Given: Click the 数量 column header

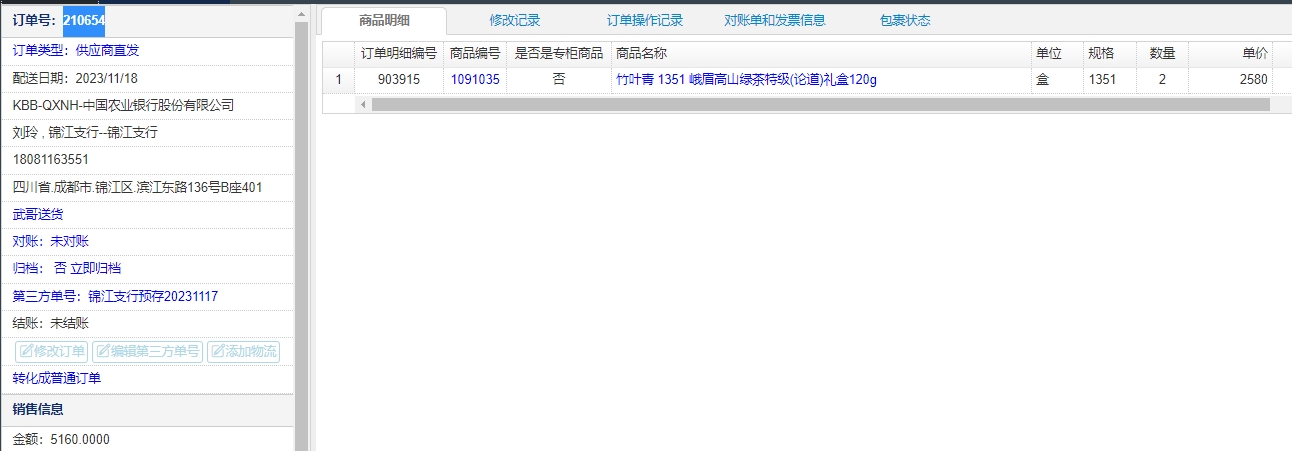Looking at the screenshot, I should click(1162, 53).
